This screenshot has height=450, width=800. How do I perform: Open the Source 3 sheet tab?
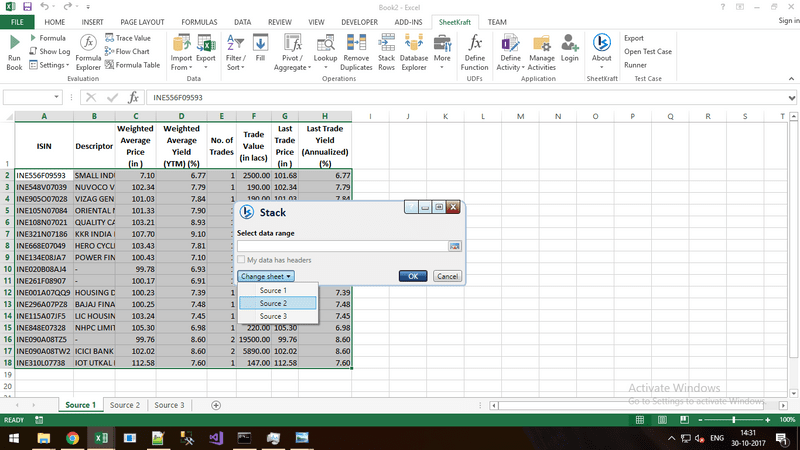pos(169,405)
